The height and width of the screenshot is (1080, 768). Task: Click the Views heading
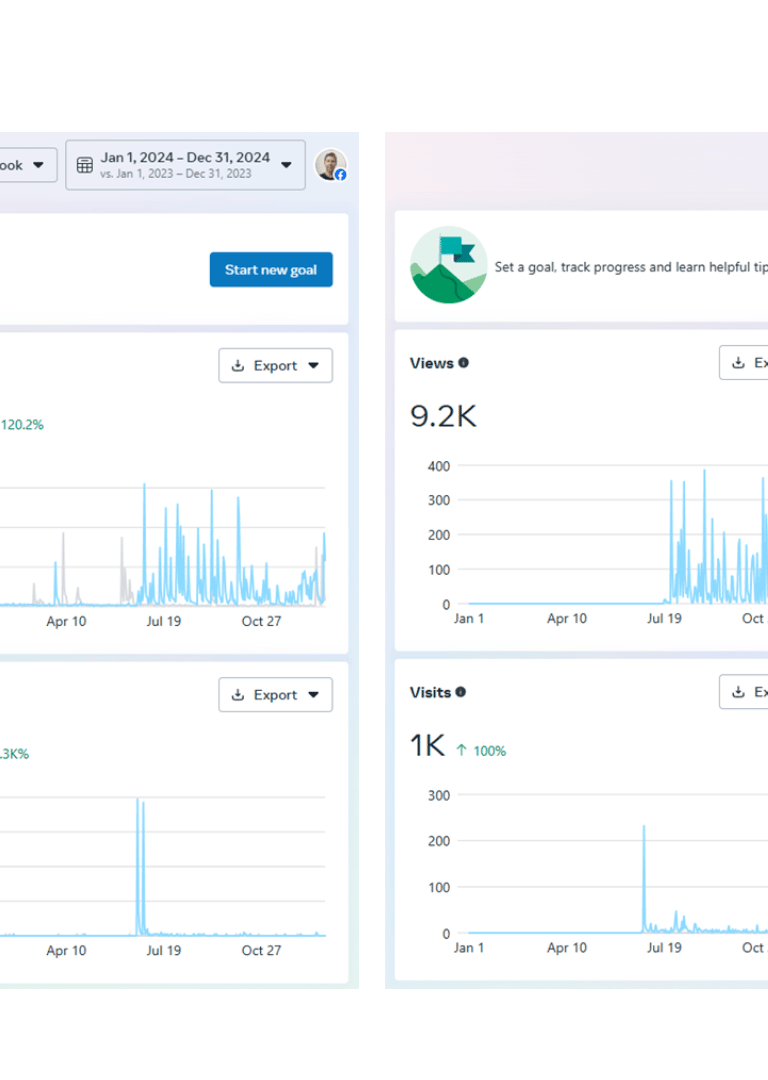coord(432,363)
